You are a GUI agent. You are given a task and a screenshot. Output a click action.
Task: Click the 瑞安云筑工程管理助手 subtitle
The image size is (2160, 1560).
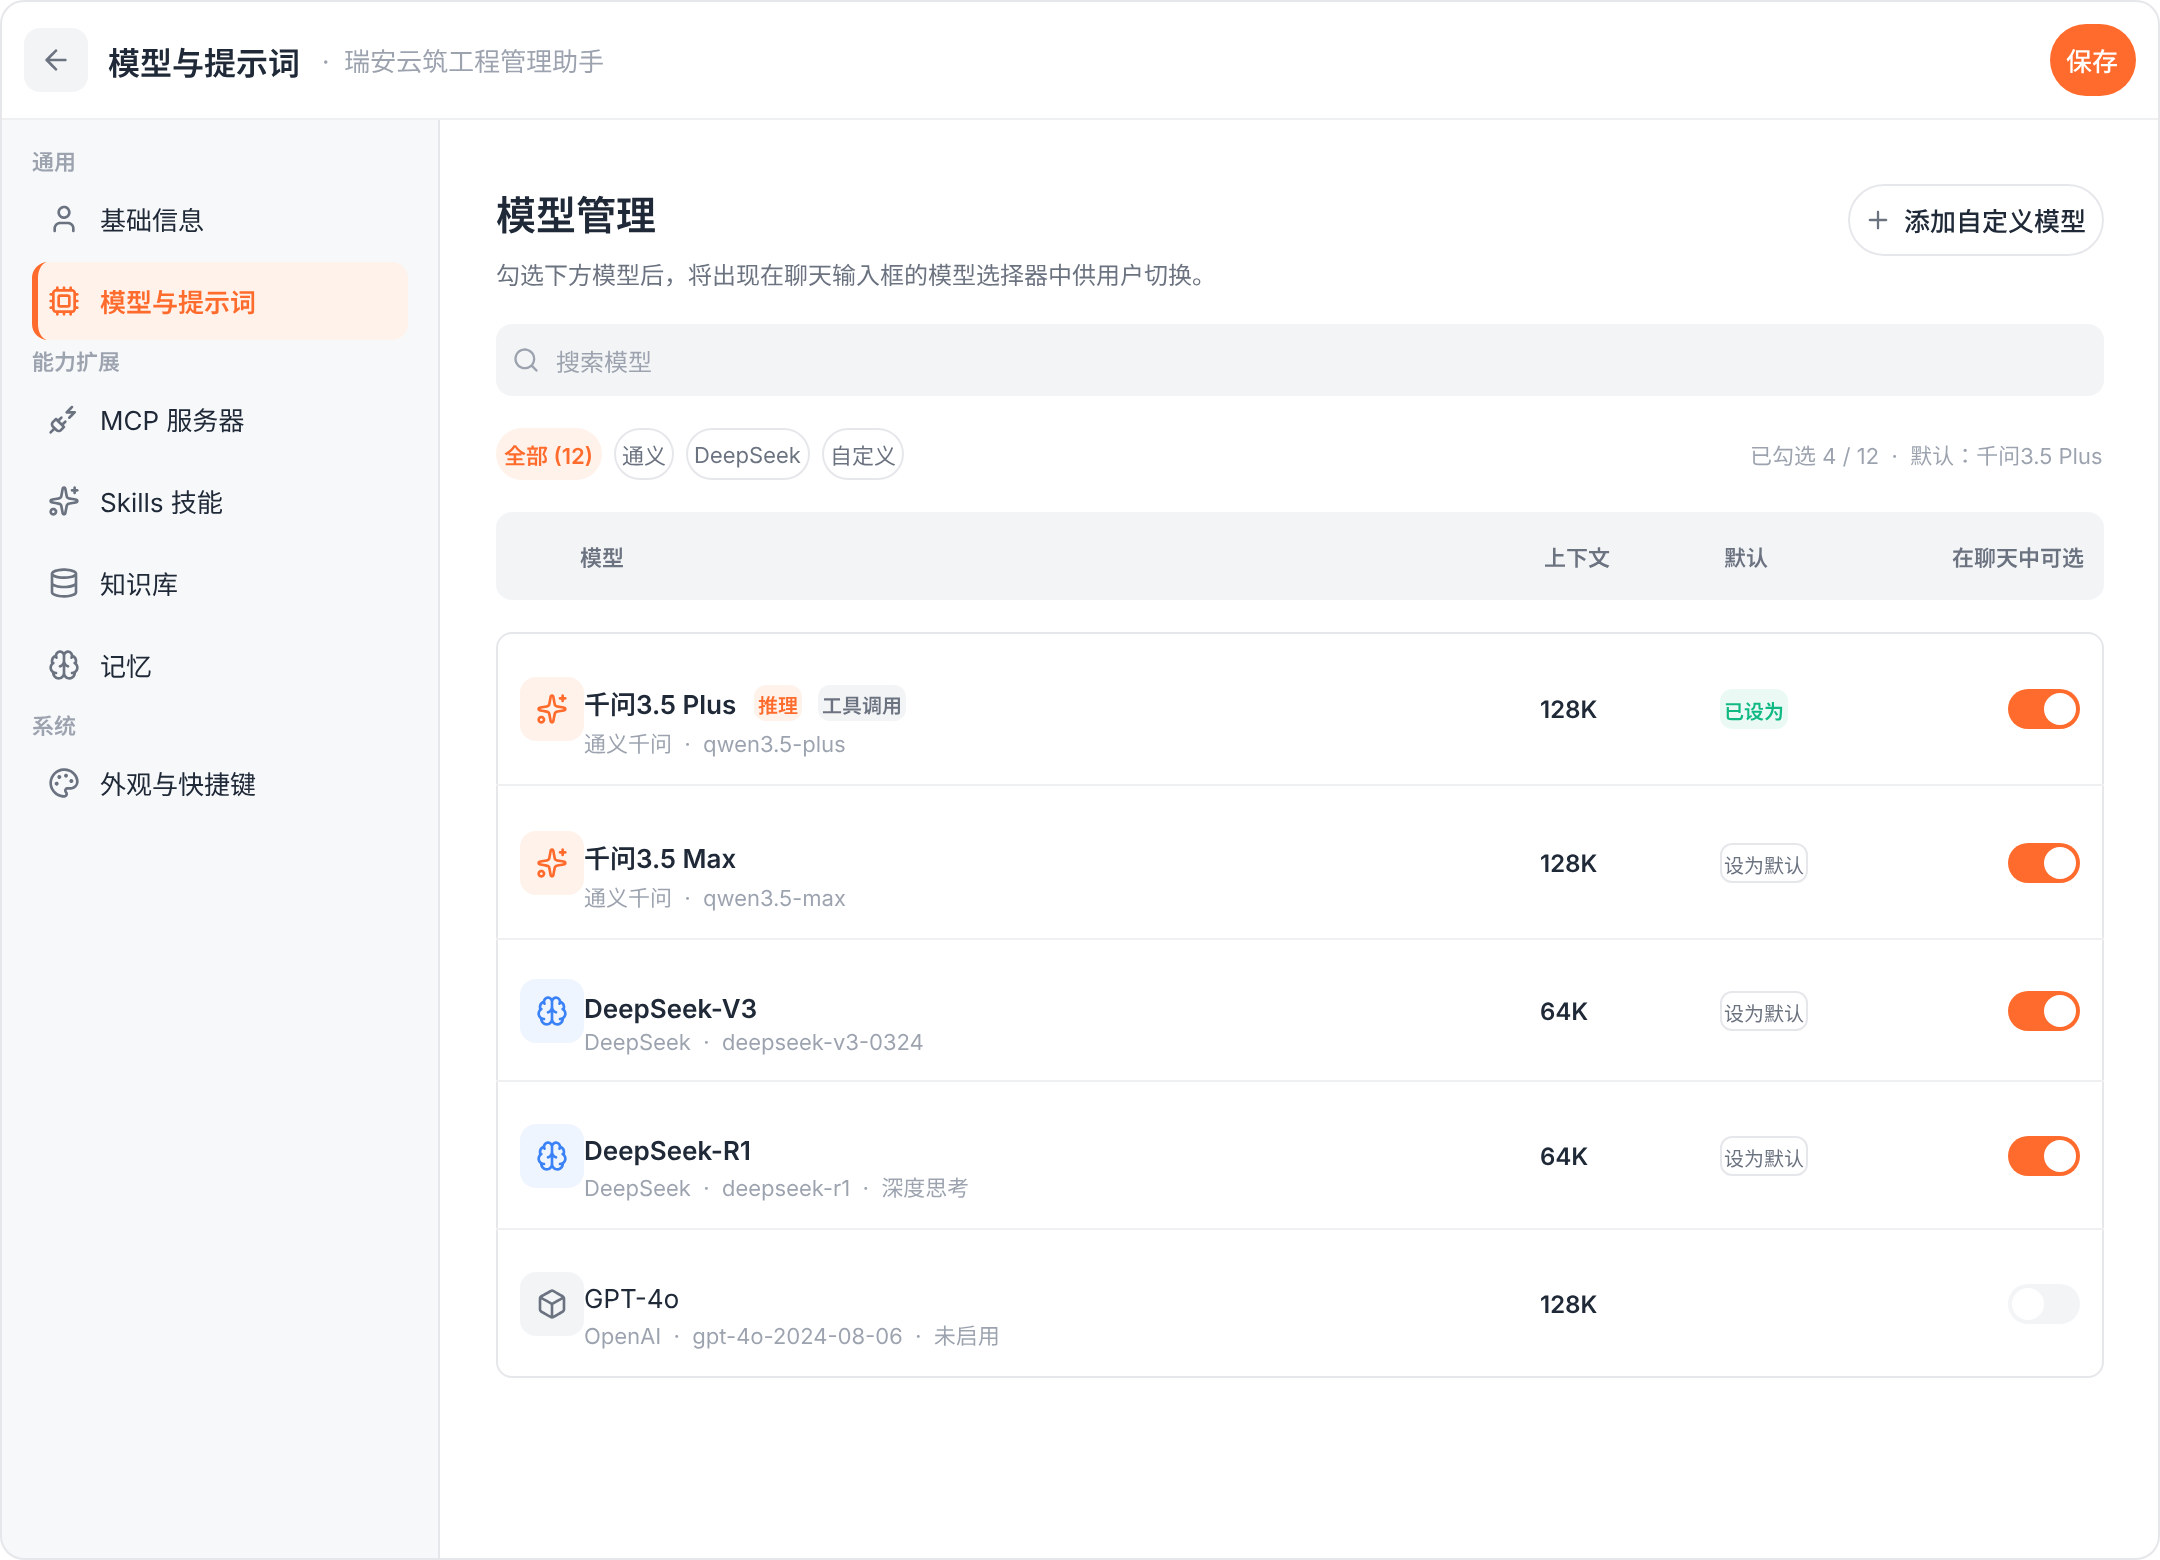(474, 62)
